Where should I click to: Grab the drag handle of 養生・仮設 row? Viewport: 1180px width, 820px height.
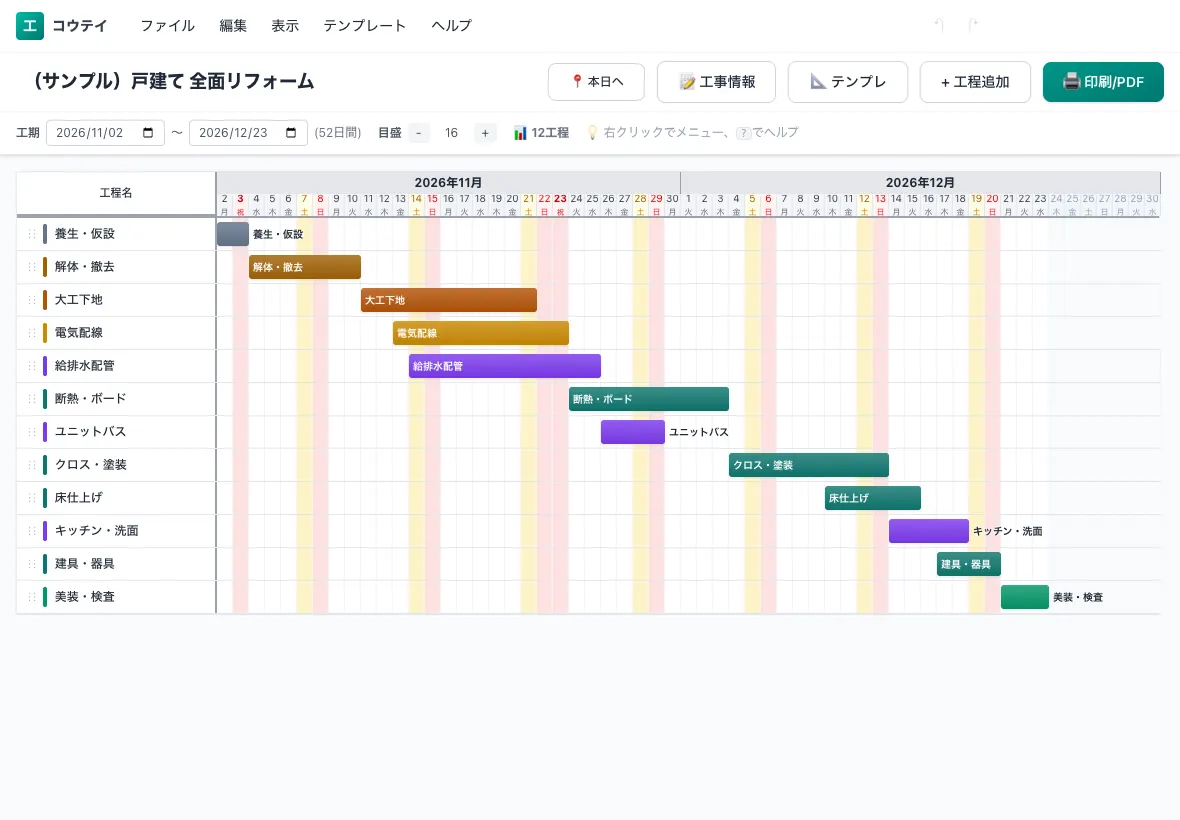tap(32, 234)
